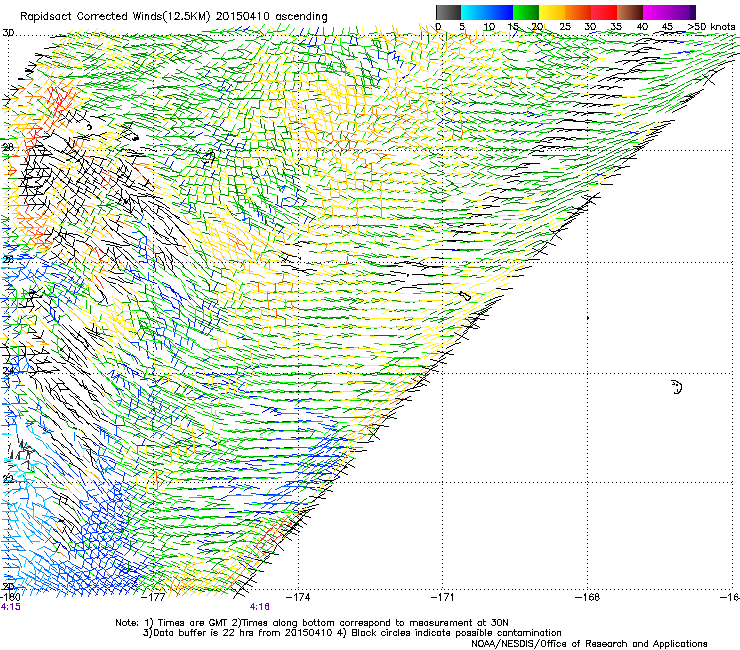
Task: Click the small island outline near 171W and 25.5N
Action: 465,296
